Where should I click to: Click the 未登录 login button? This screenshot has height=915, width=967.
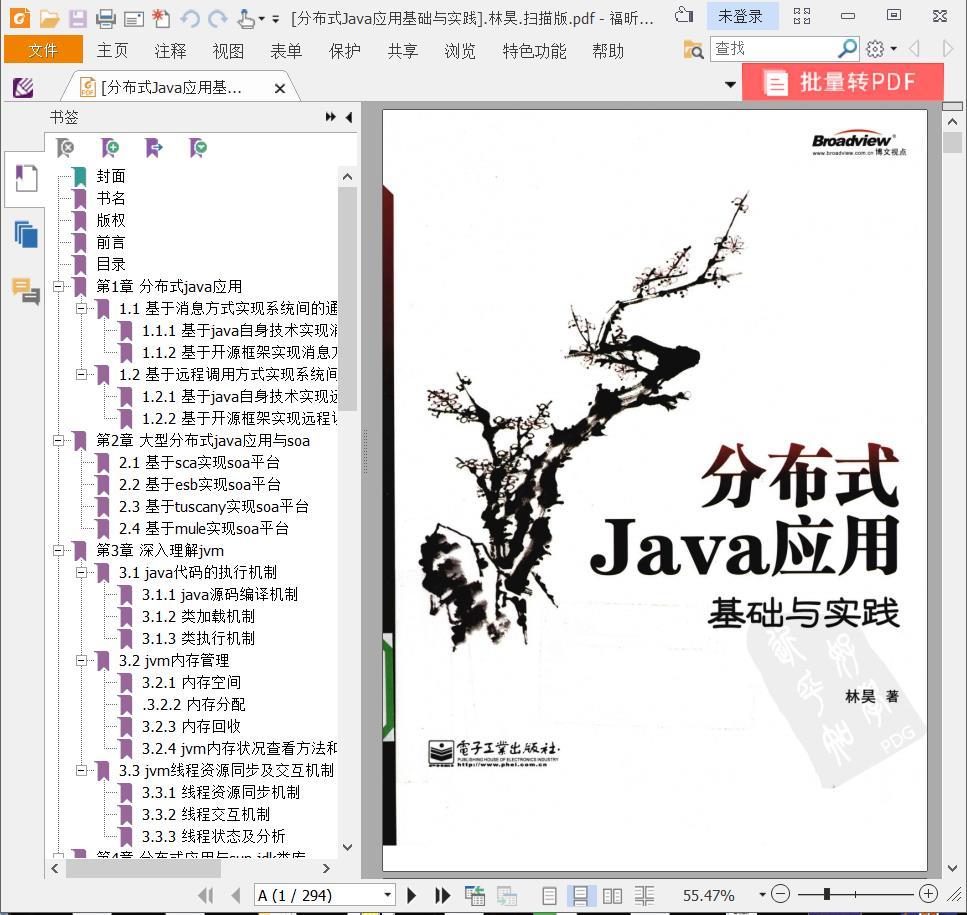tap(741, 16)
